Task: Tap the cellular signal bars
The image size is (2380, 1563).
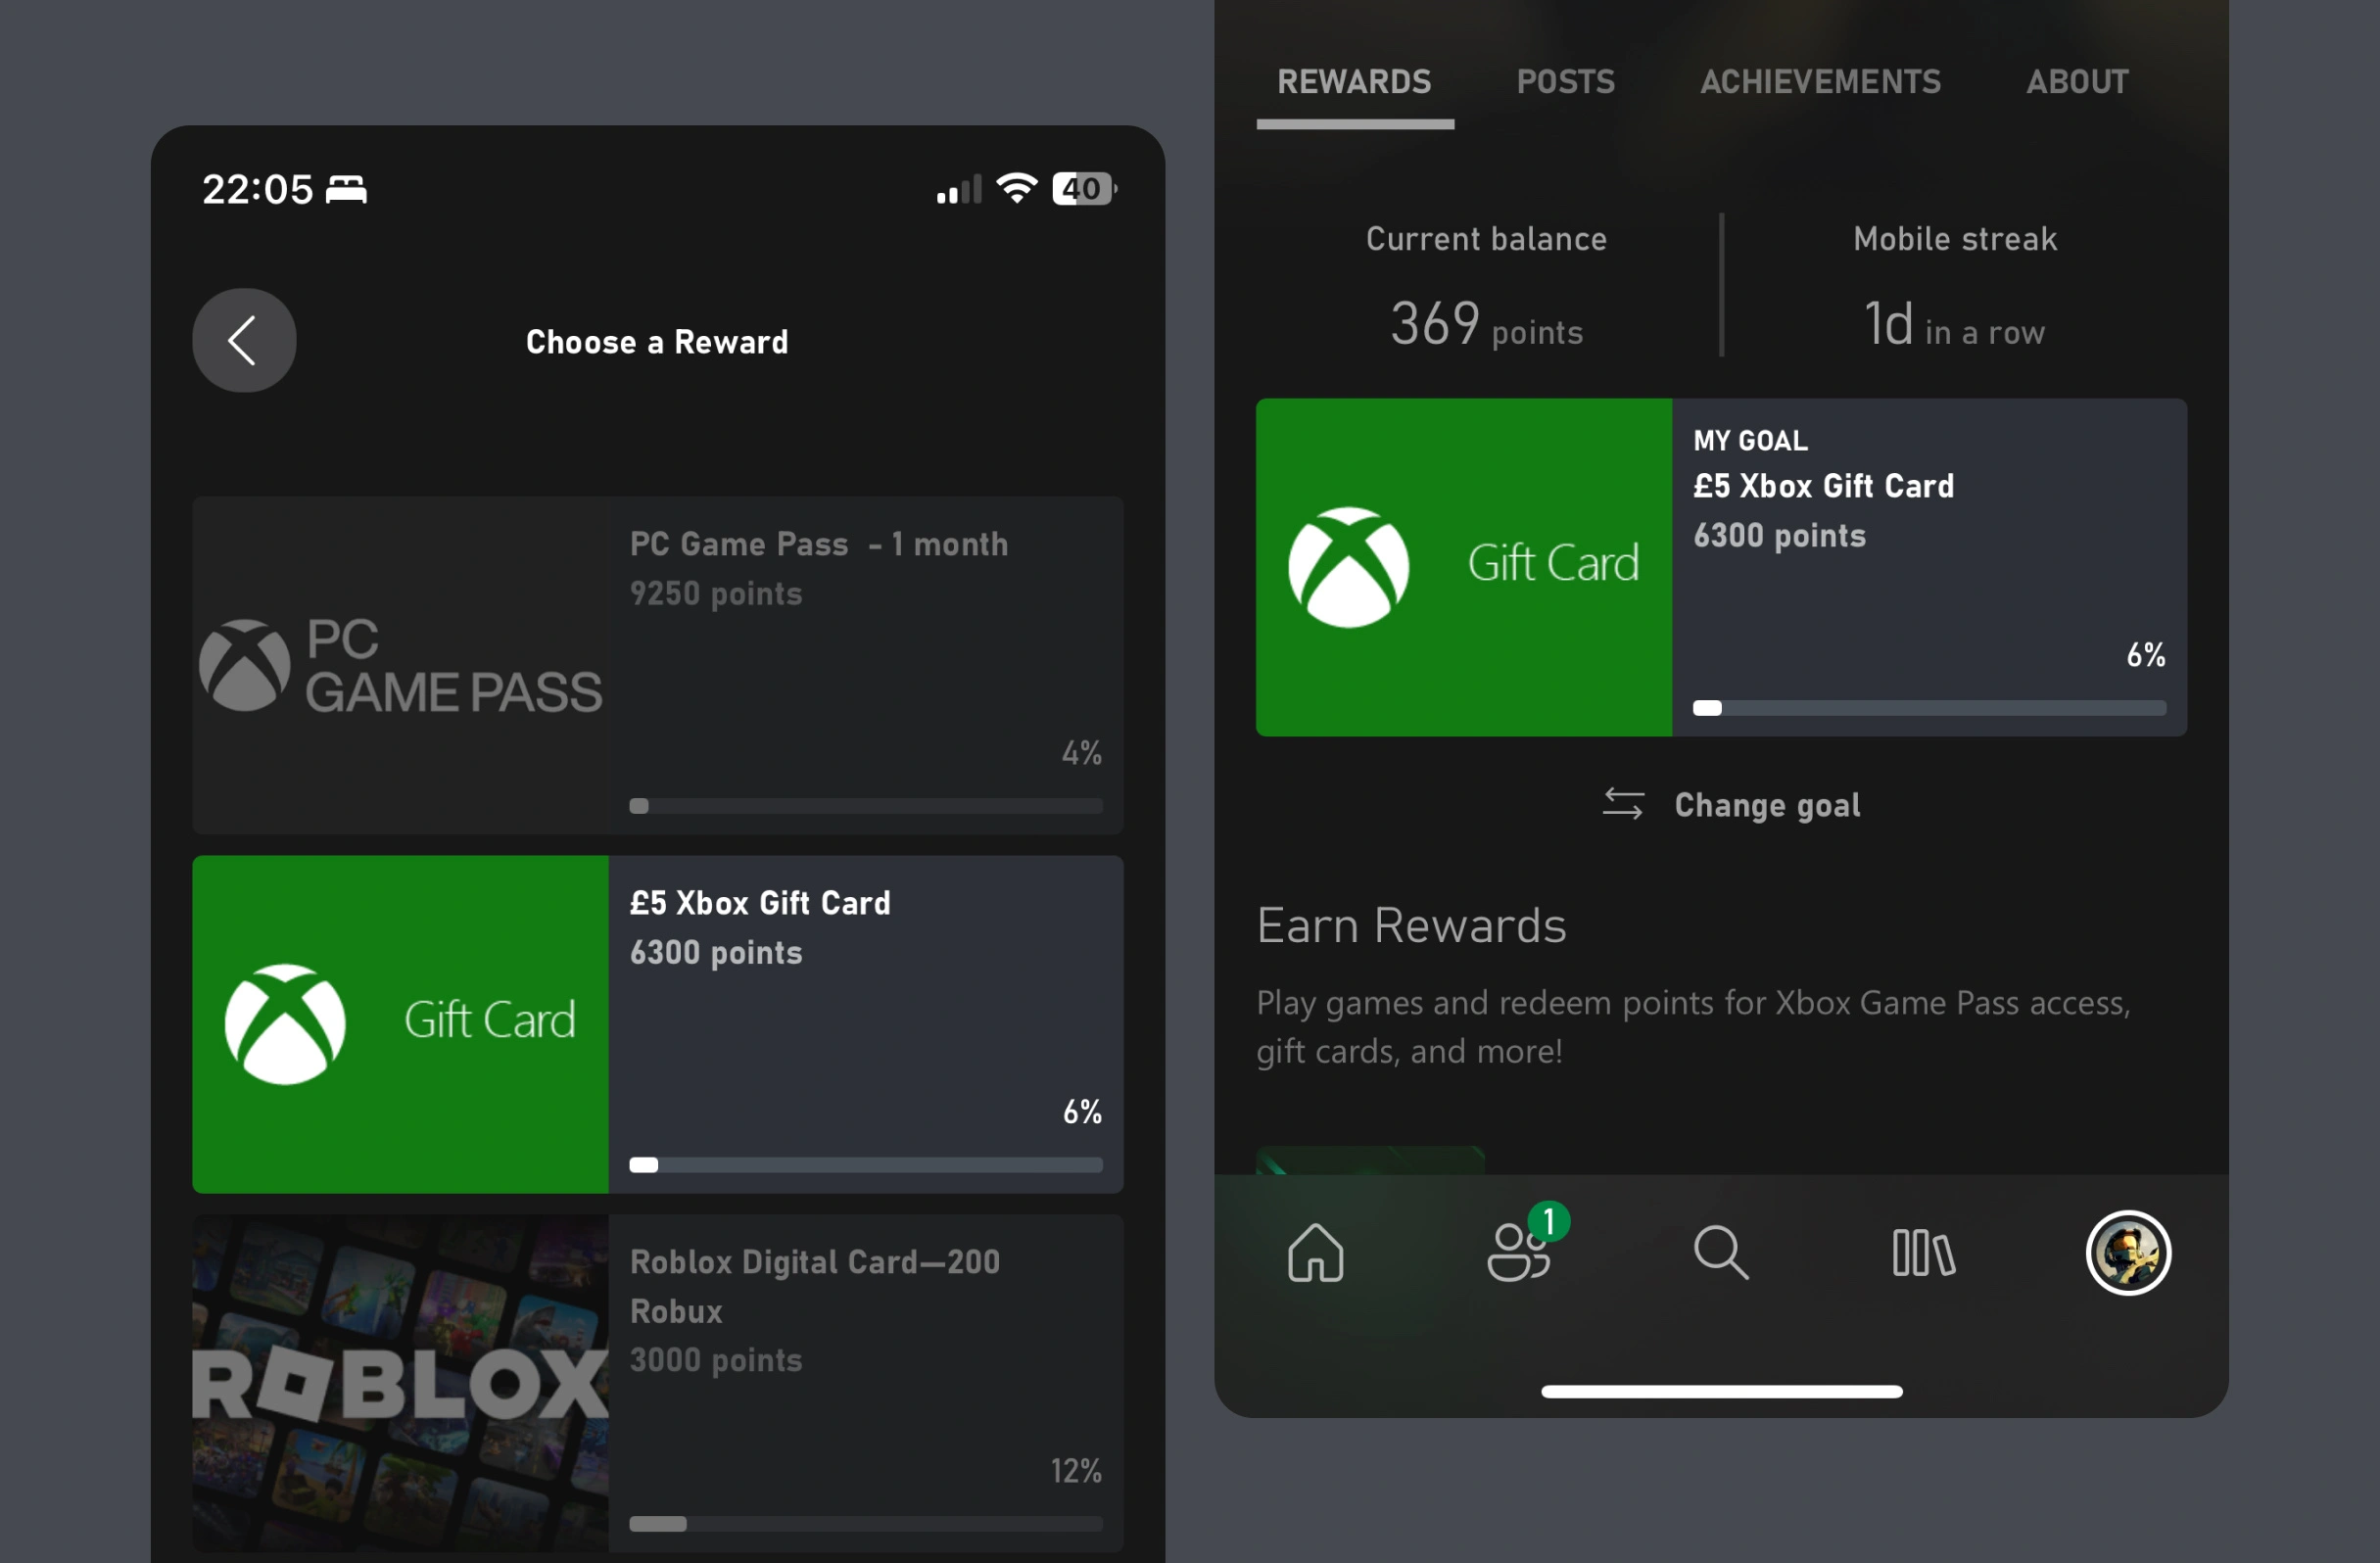Action: click(958, 189)
